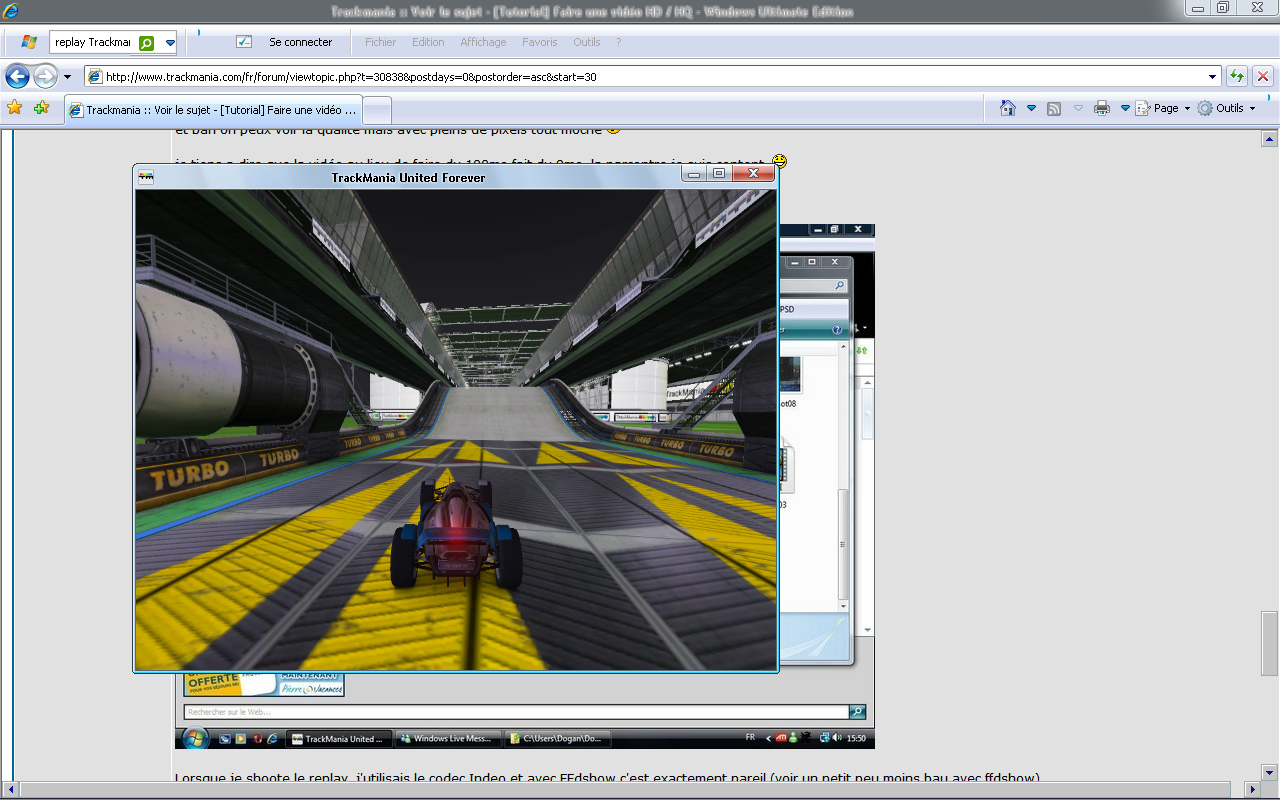Open the Favoris menu
1280x800 pixels.
(540, 42)
